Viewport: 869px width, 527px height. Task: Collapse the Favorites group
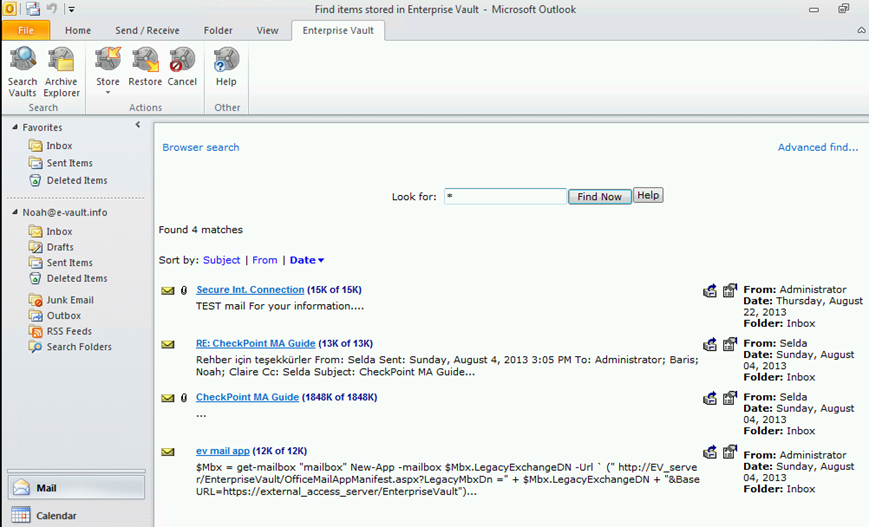15,127
